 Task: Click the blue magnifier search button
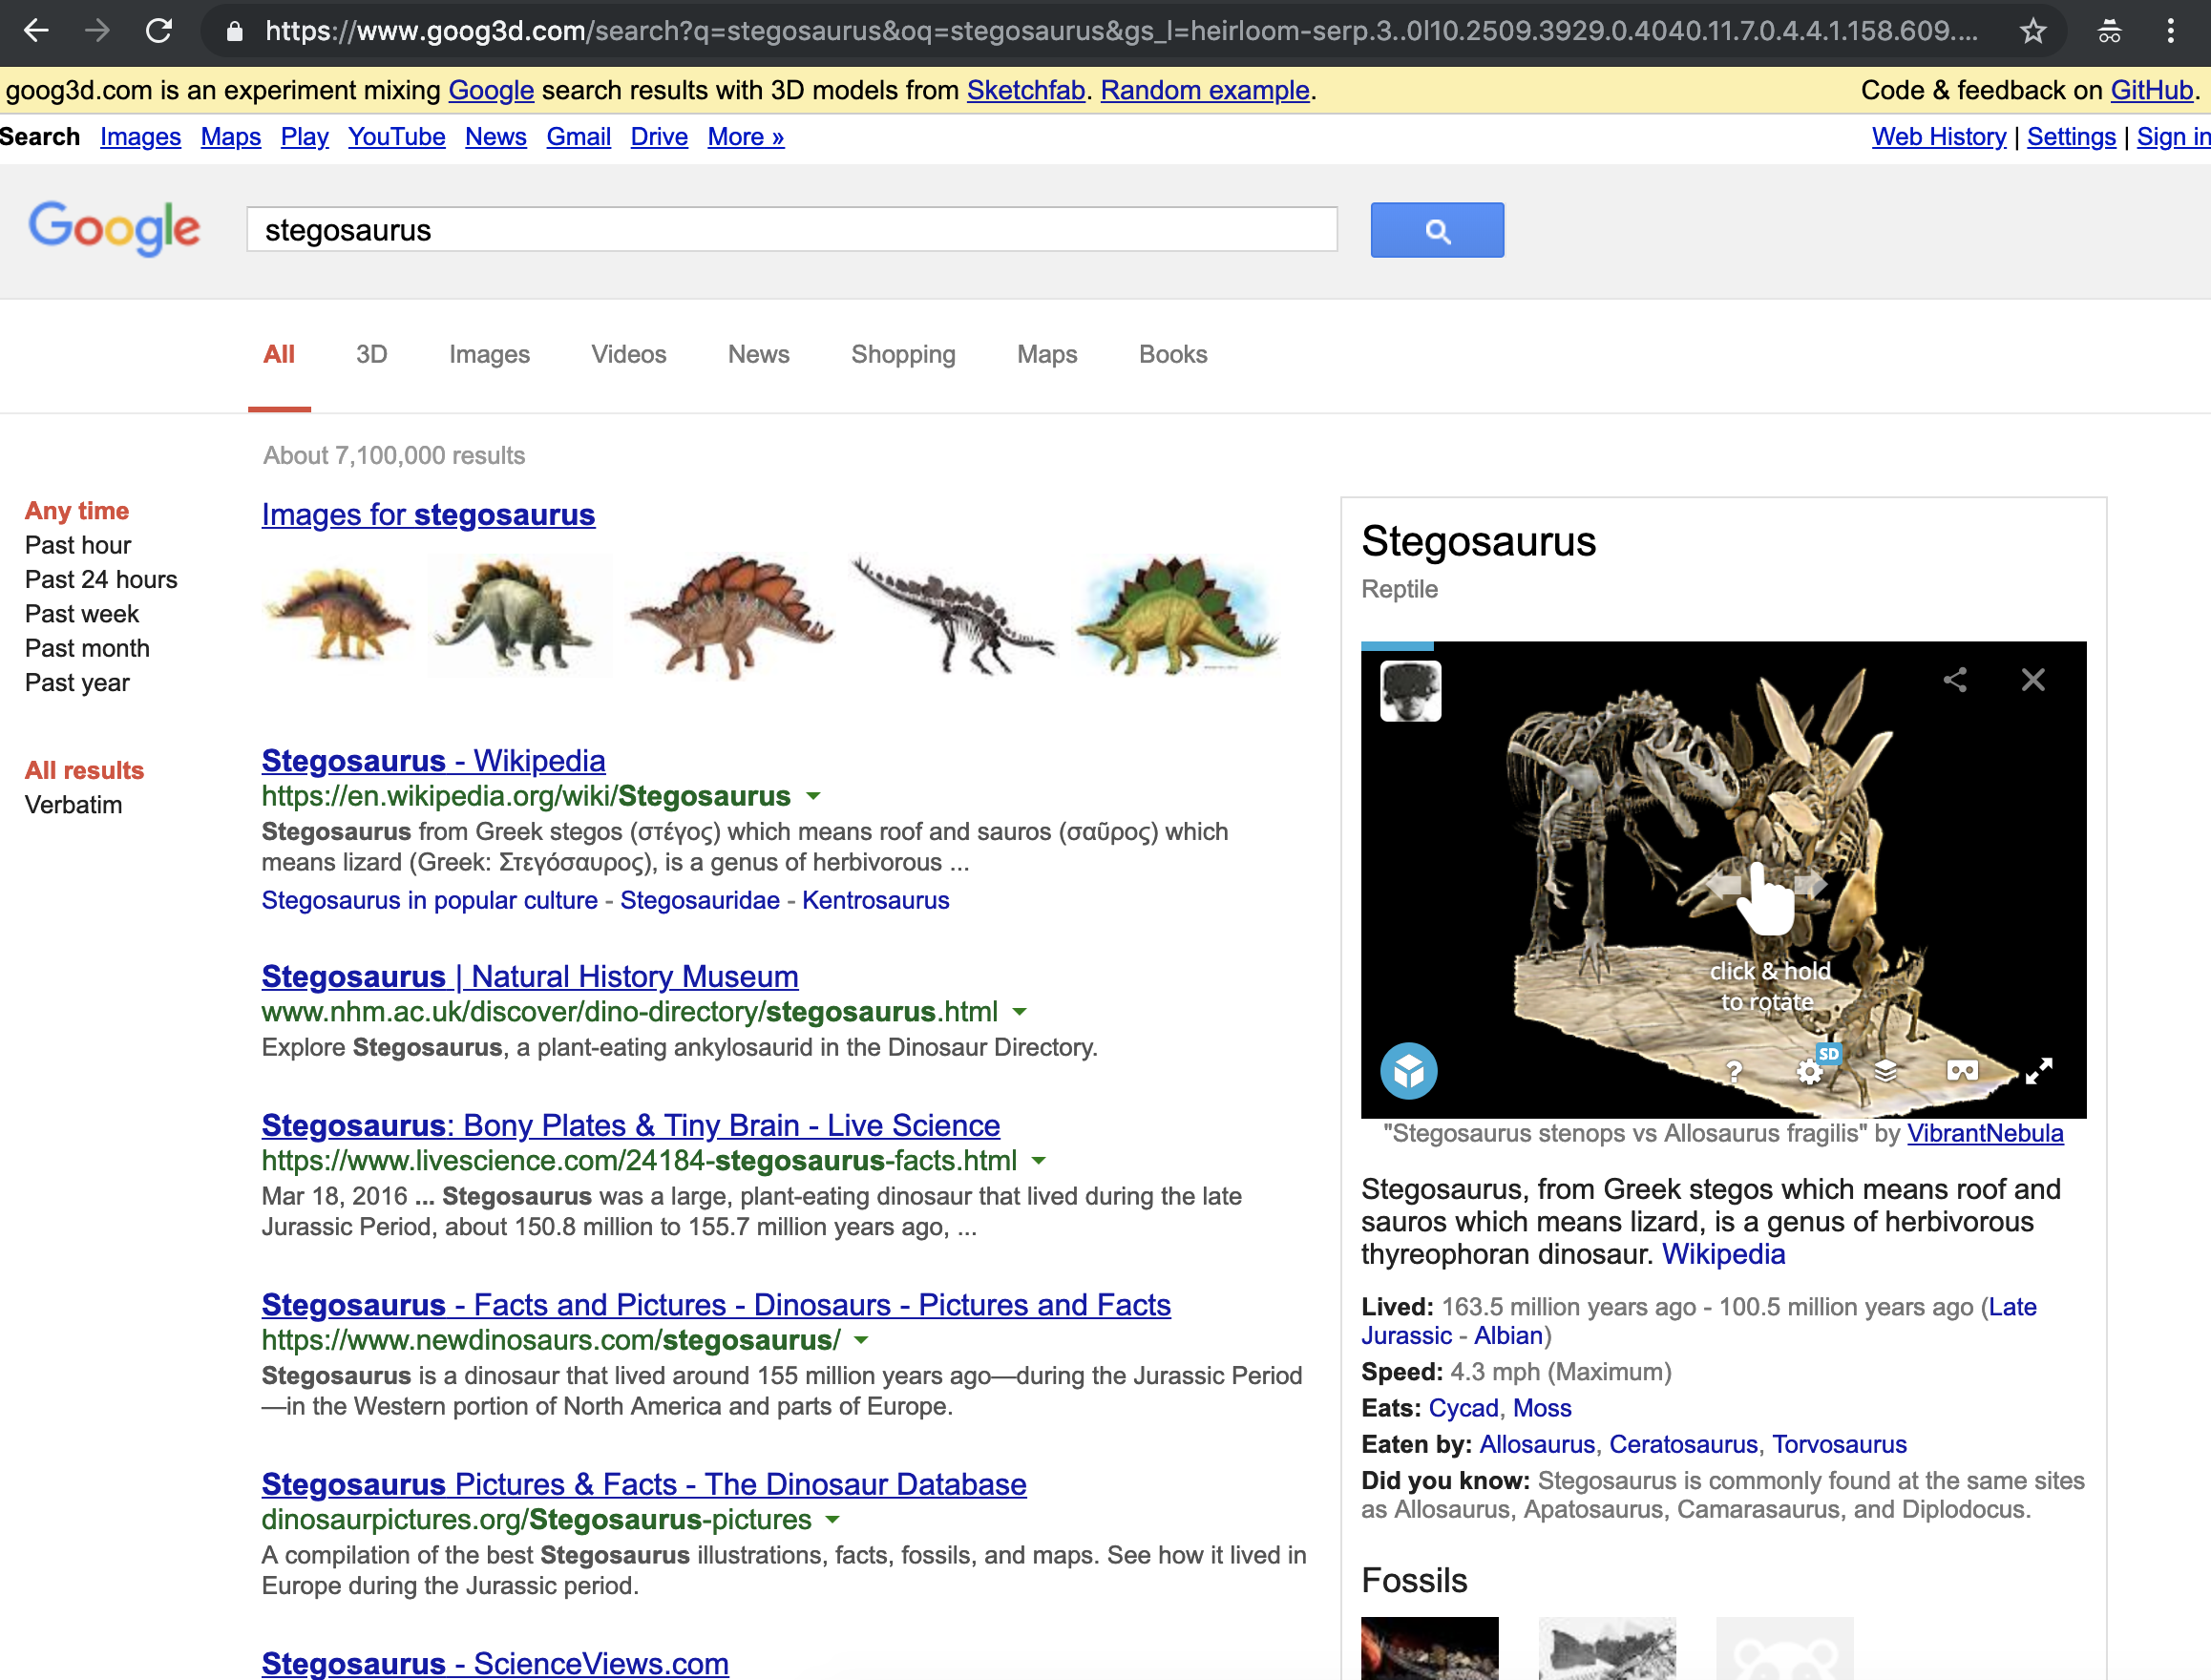(1437, 230)
